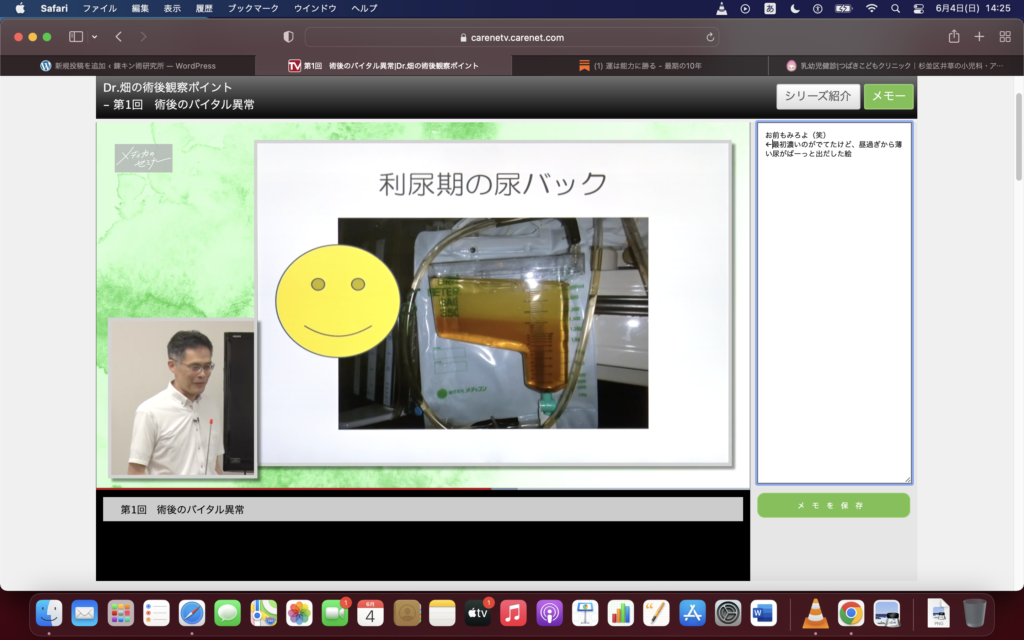Open the ブックマーク menu
This screenshot has width=1024, height=640.
pos(253,8)
